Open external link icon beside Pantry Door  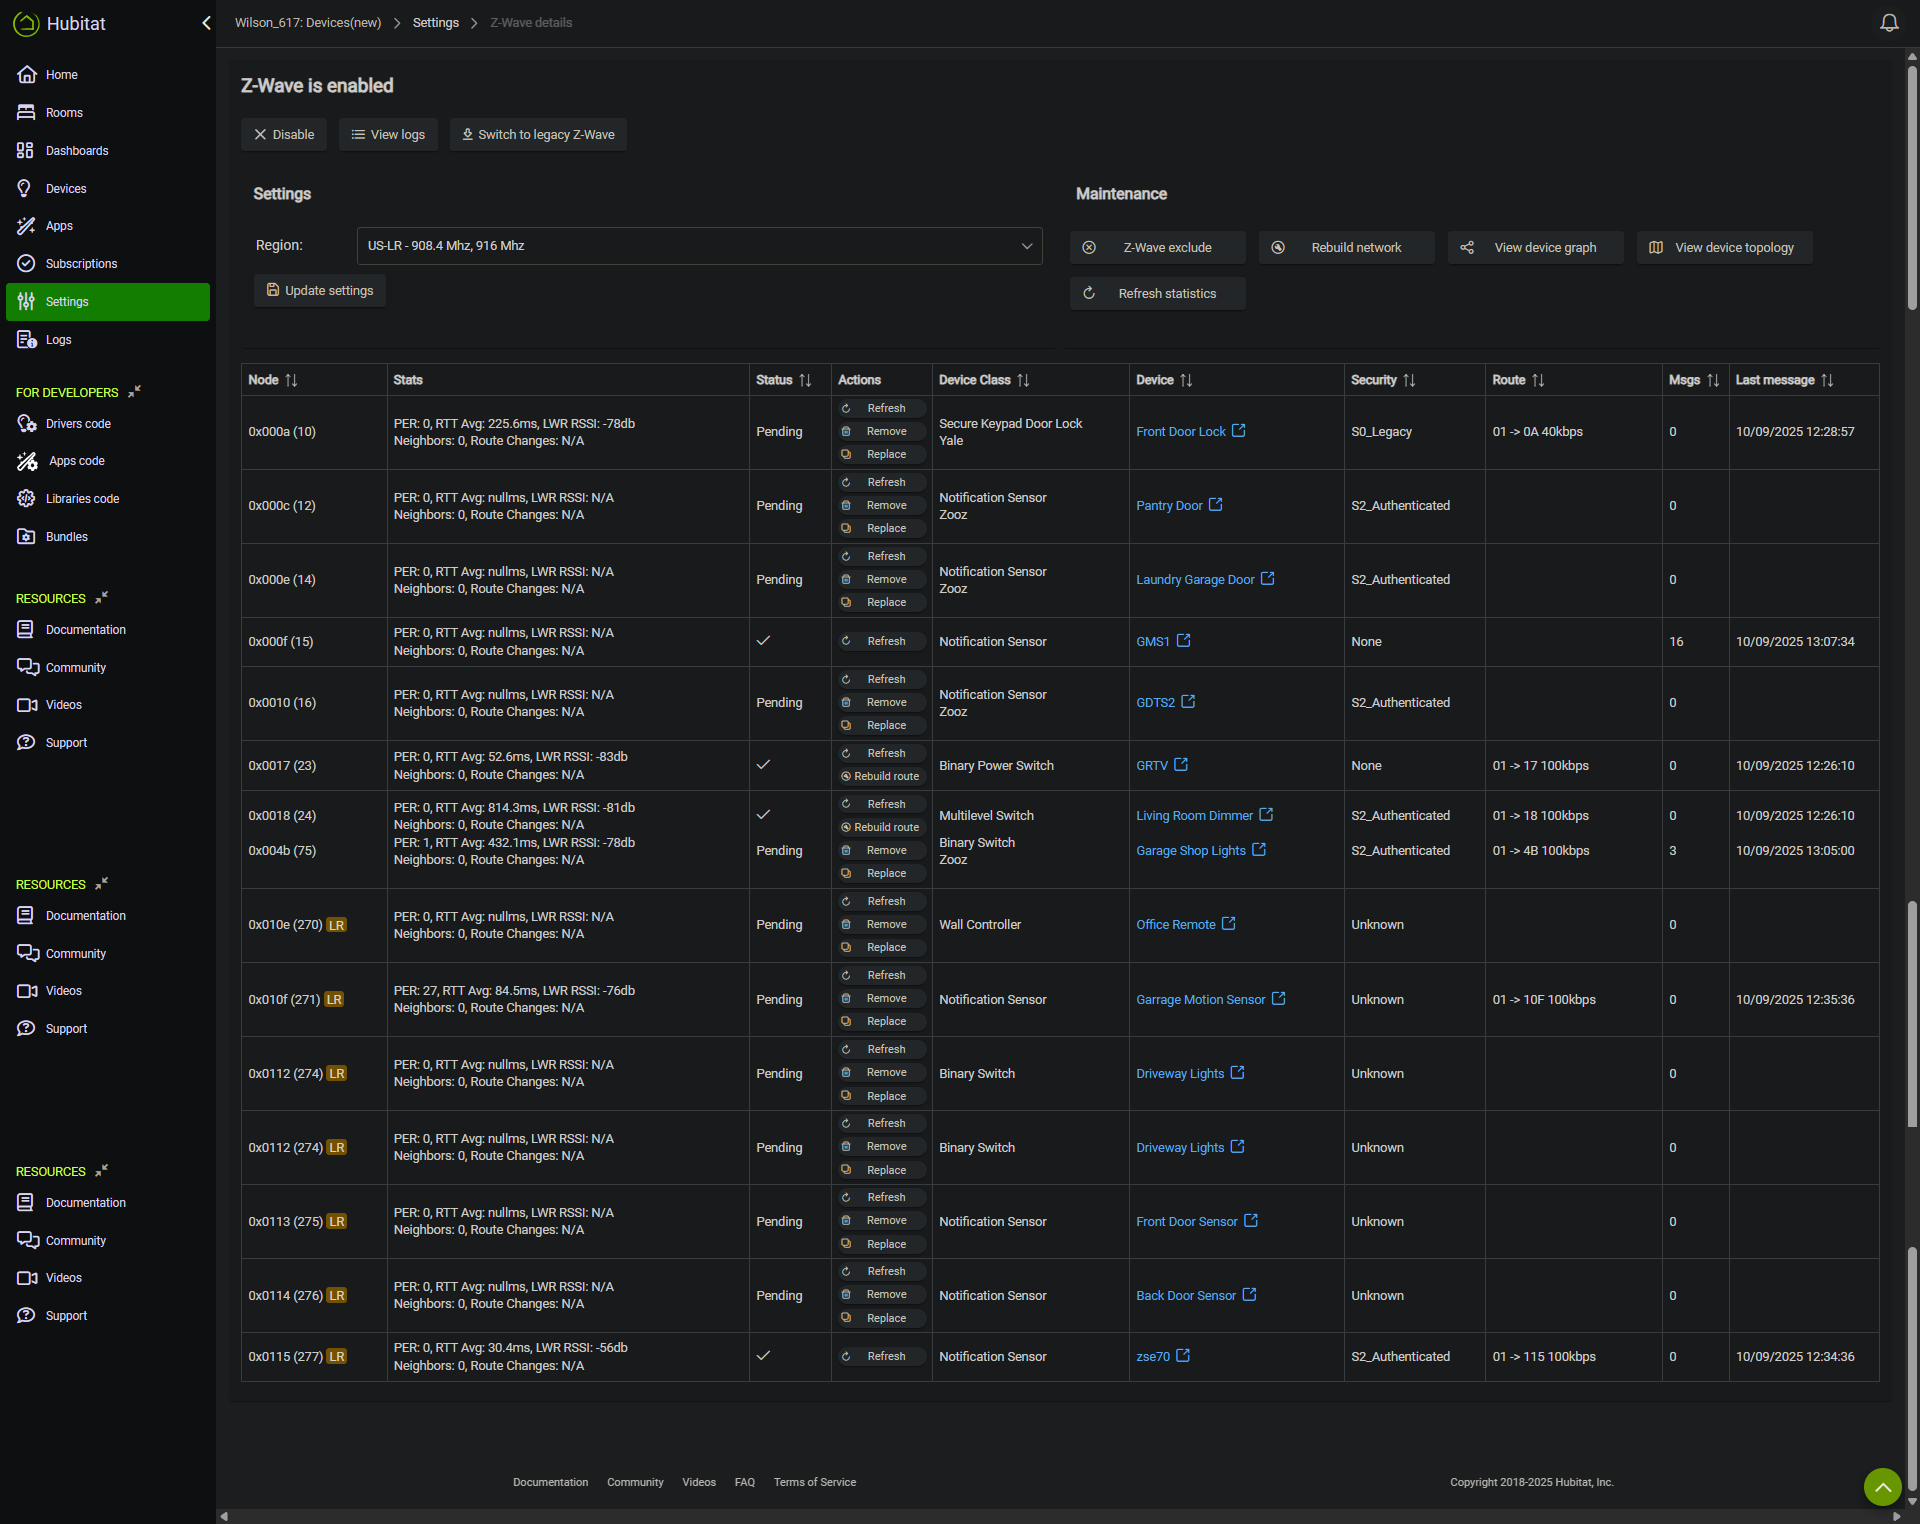[x=1215, y=505]
